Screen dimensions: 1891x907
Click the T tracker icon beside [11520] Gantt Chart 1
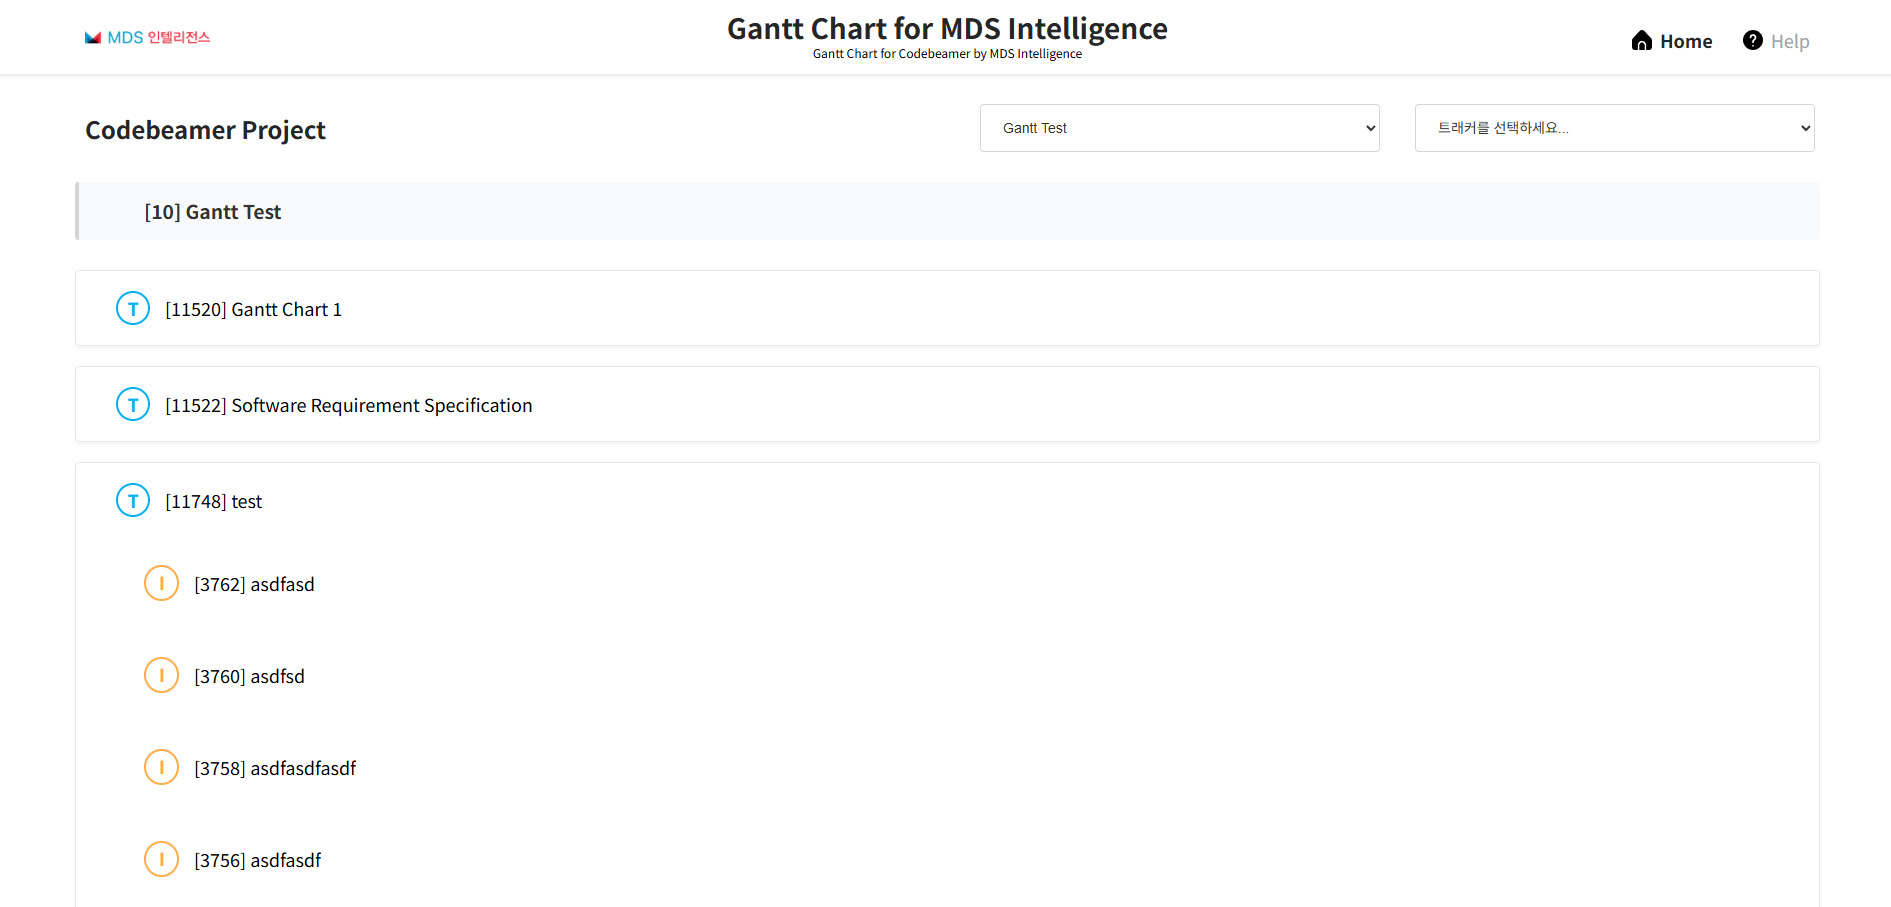click(x=132, y=308)
